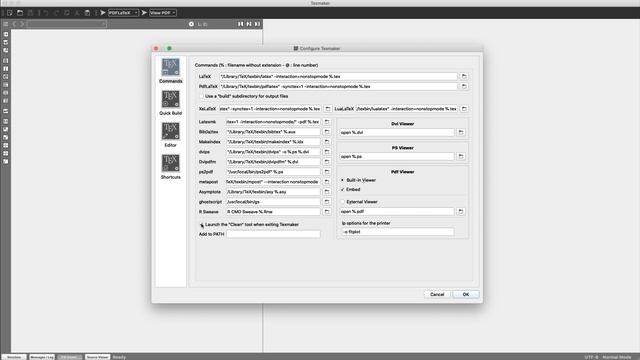Open the PDFLaTeX compile command dropdown
The height and width of the screenshot is (360, 640).
123,13
